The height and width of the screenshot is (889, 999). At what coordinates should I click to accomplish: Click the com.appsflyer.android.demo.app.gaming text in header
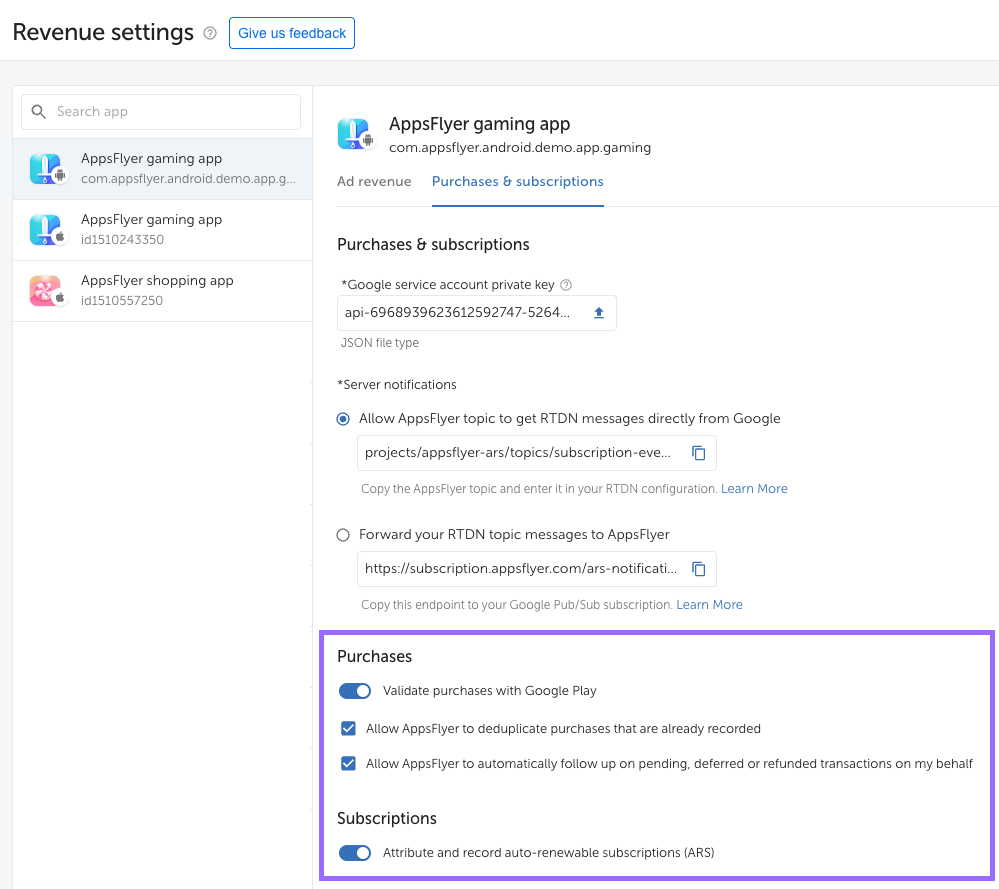(x=520, y=148)
